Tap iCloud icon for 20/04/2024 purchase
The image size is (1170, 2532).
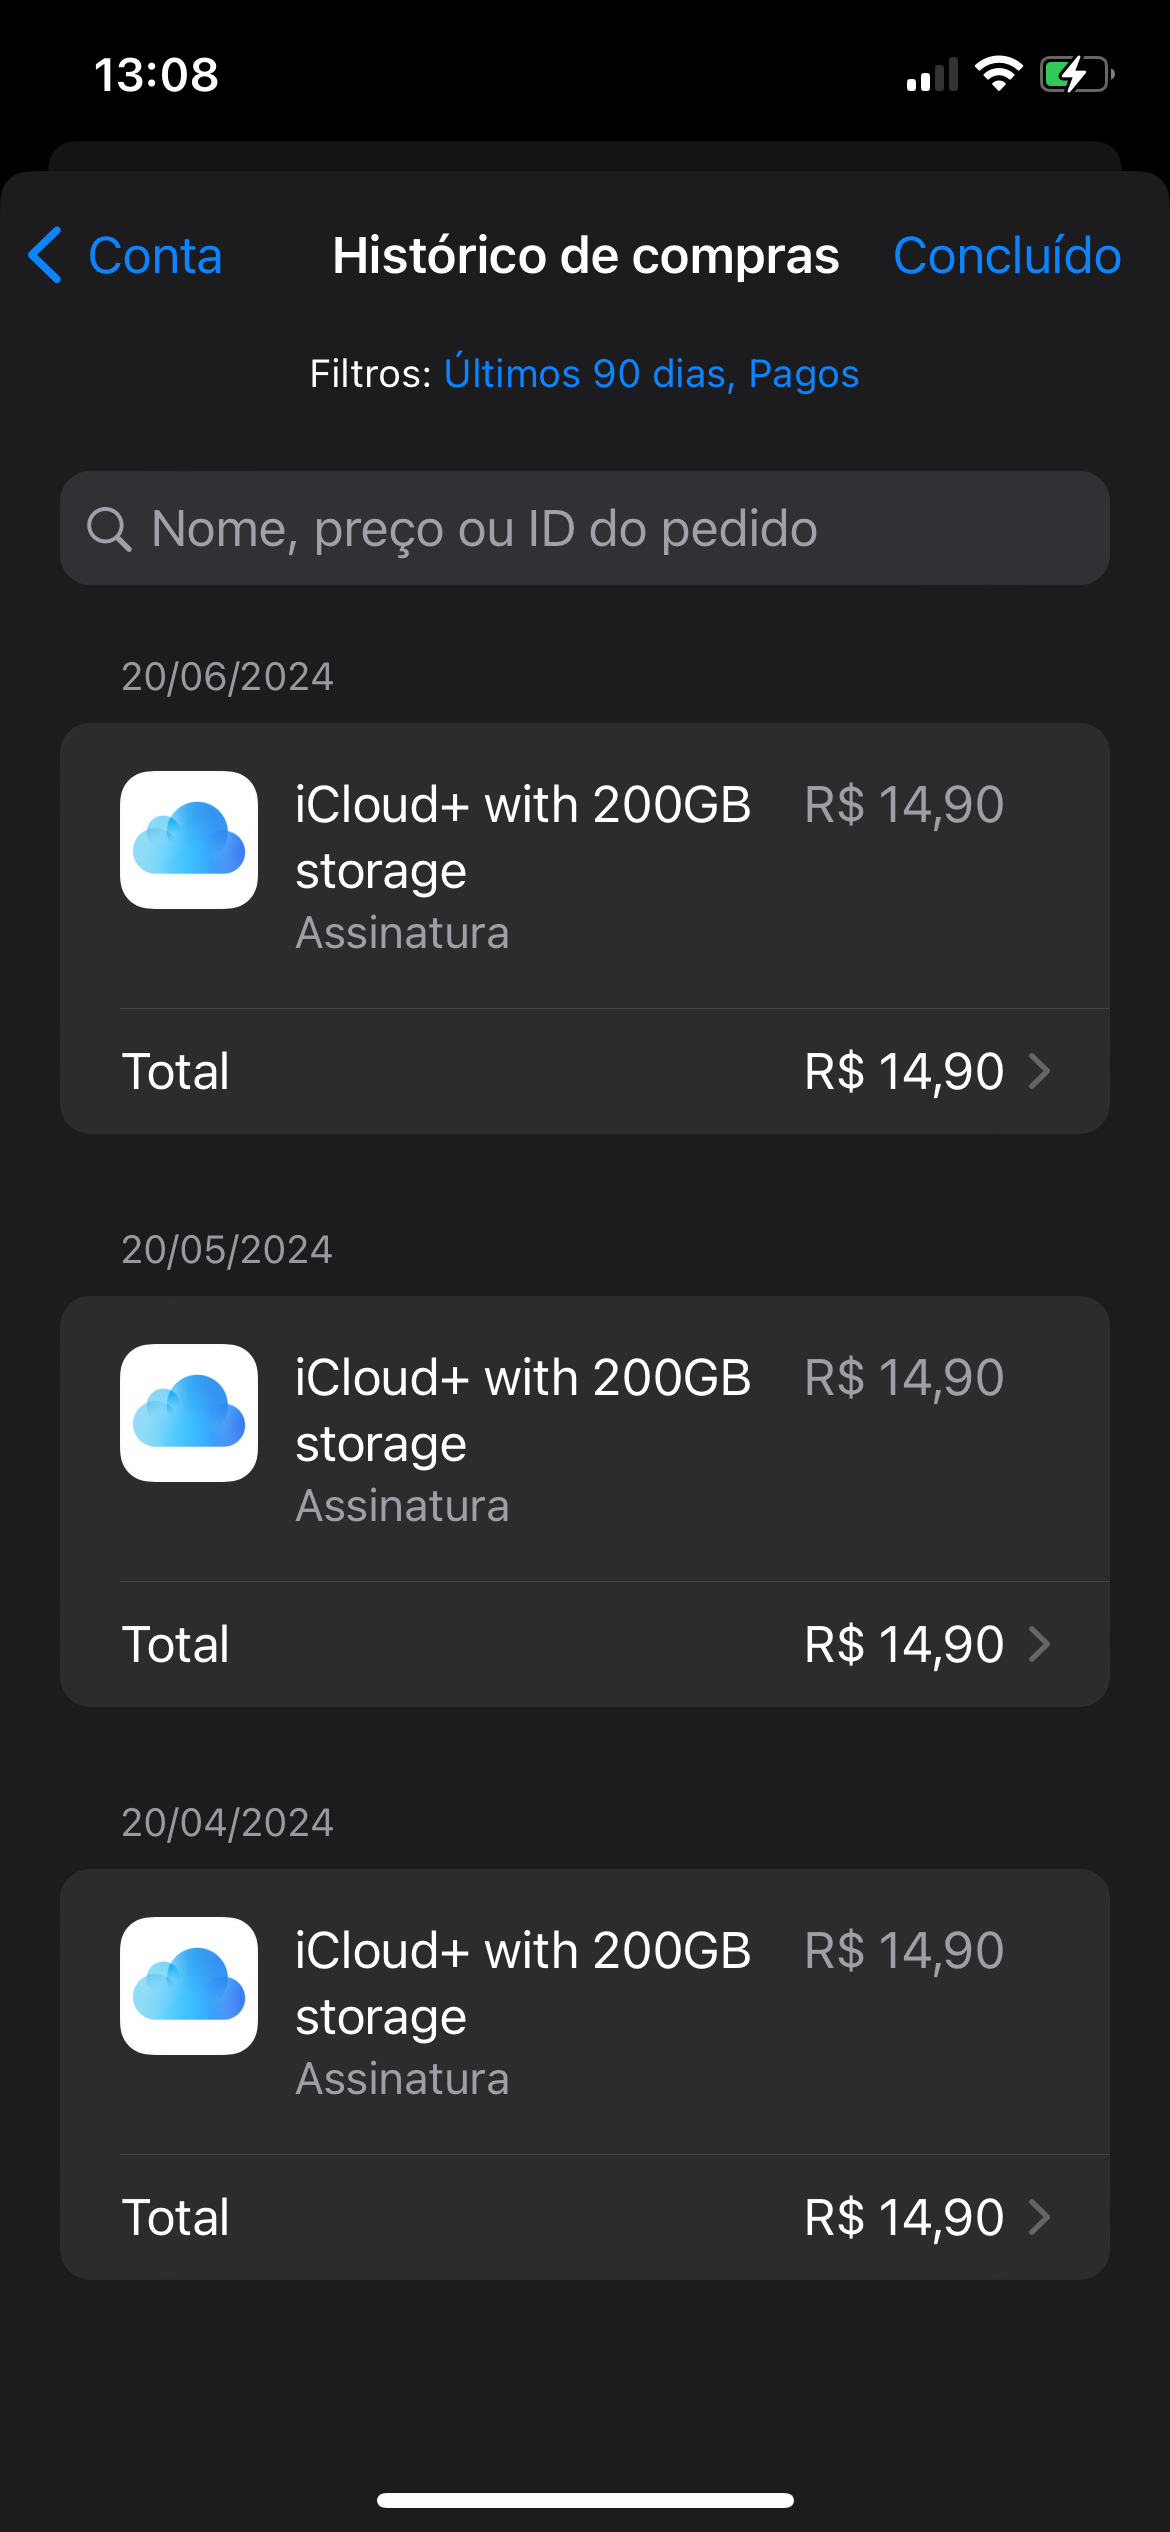tap(189, 1986)
